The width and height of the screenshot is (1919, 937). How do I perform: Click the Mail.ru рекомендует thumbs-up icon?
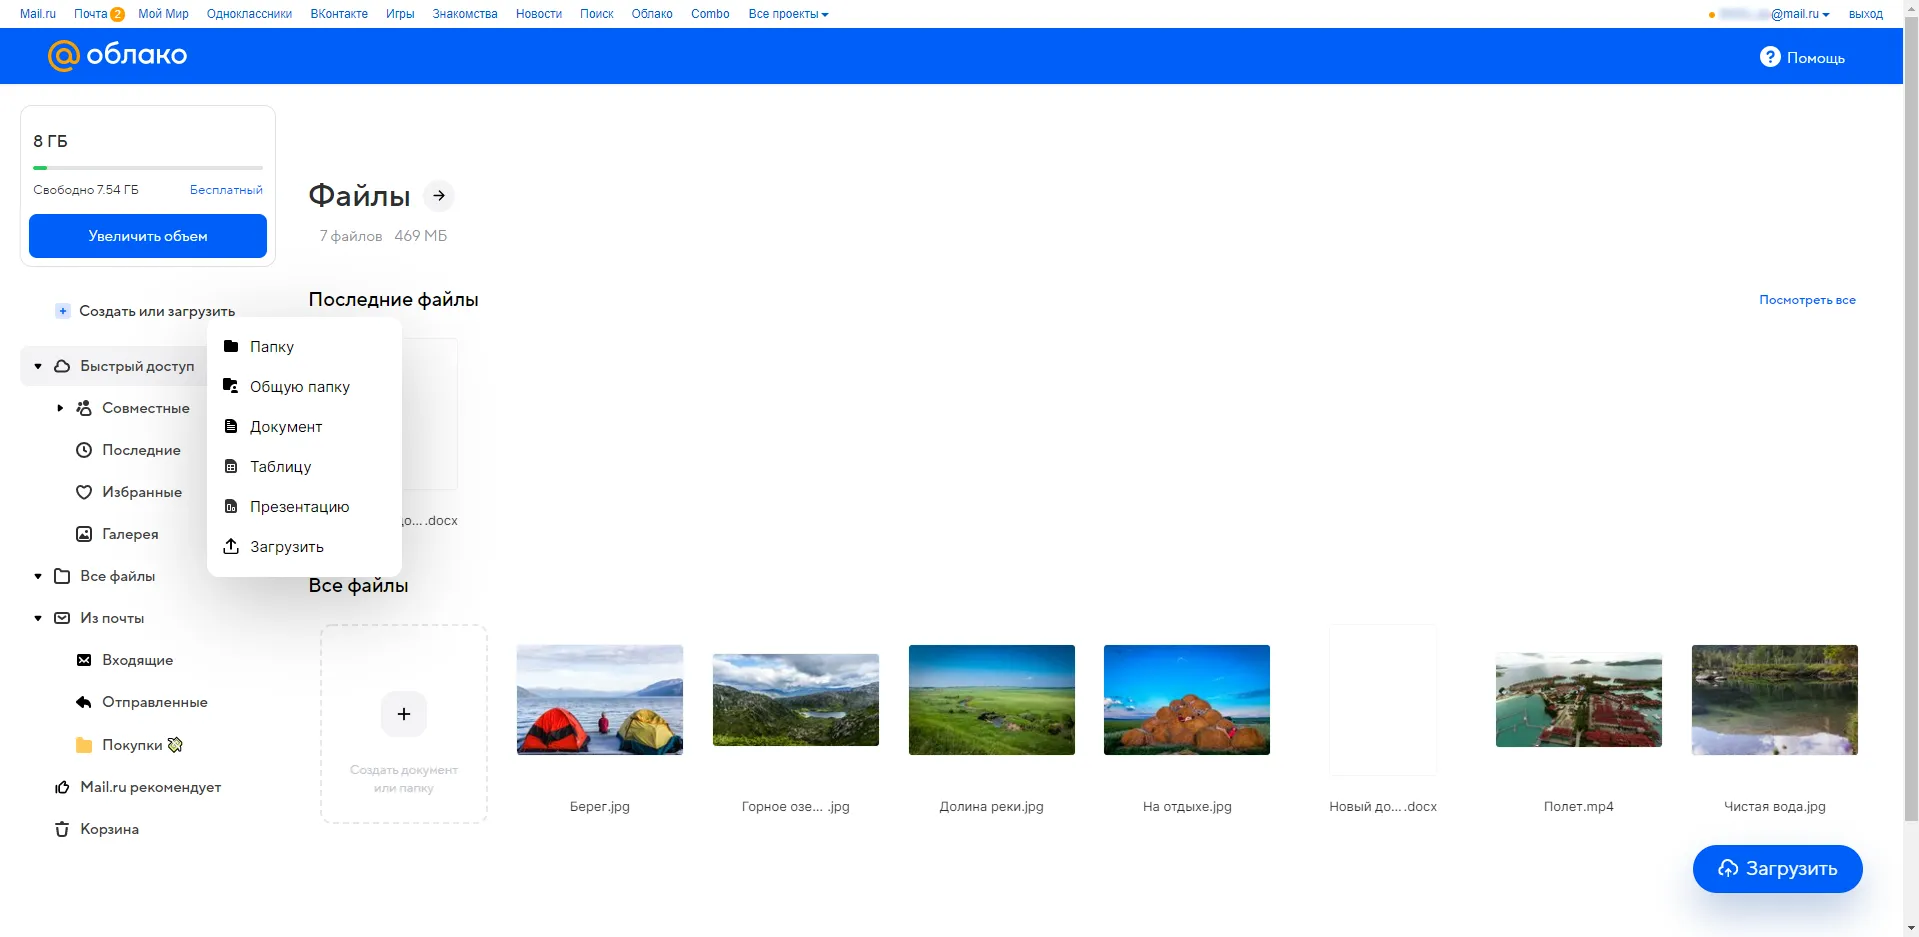[62, 787]
